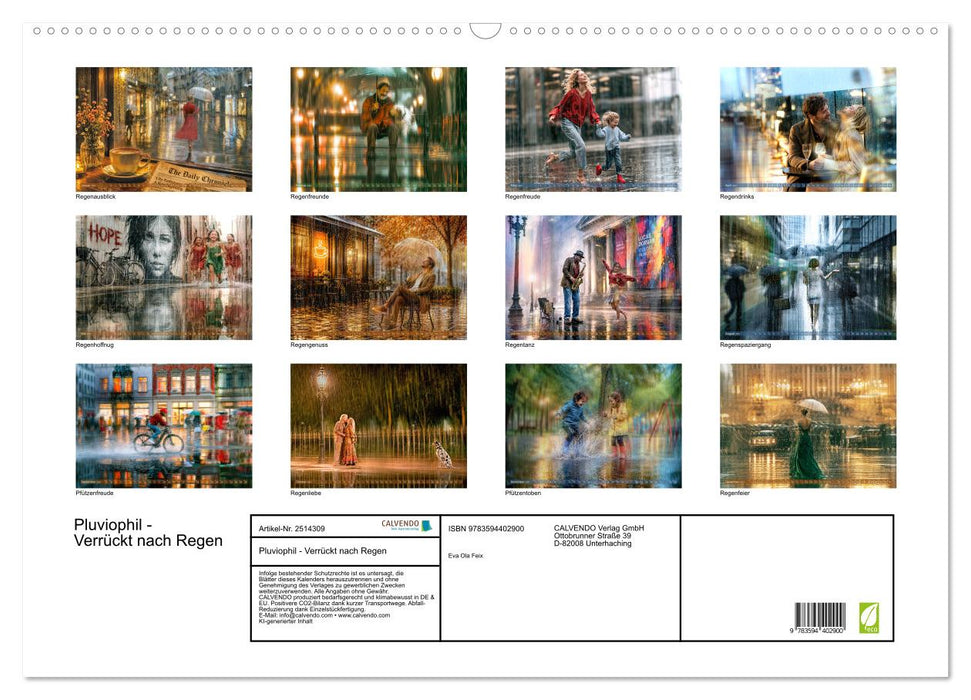Select the Regenfeier green dress picture

(x=808, y=426)
